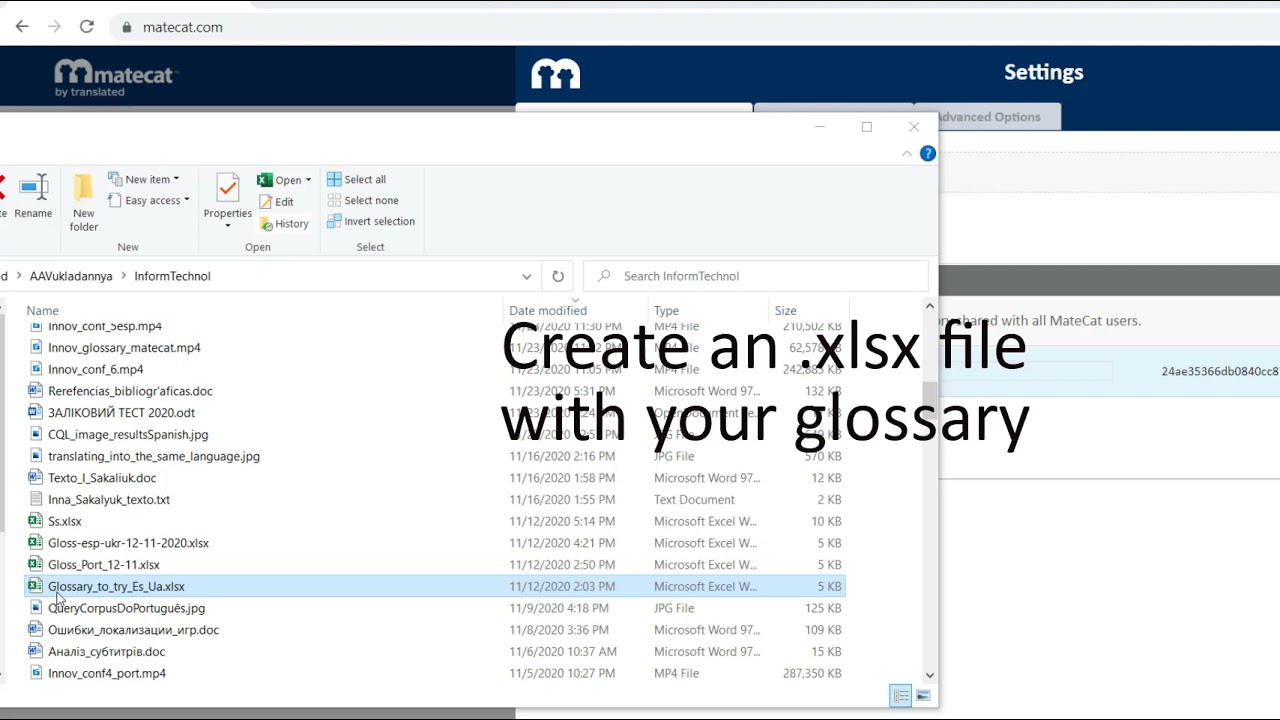Select file Gloss_Port_12-11.xlsx
Viewport: 1280px width, 720px height.
(x=104, y=565)
